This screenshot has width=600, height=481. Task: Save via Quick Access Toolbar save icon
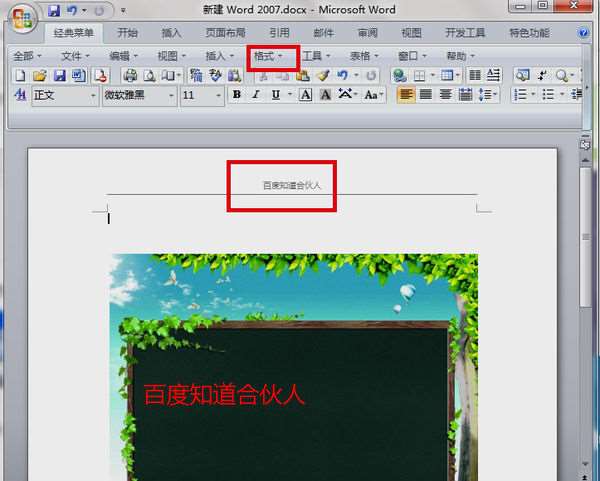pos(54,11)
